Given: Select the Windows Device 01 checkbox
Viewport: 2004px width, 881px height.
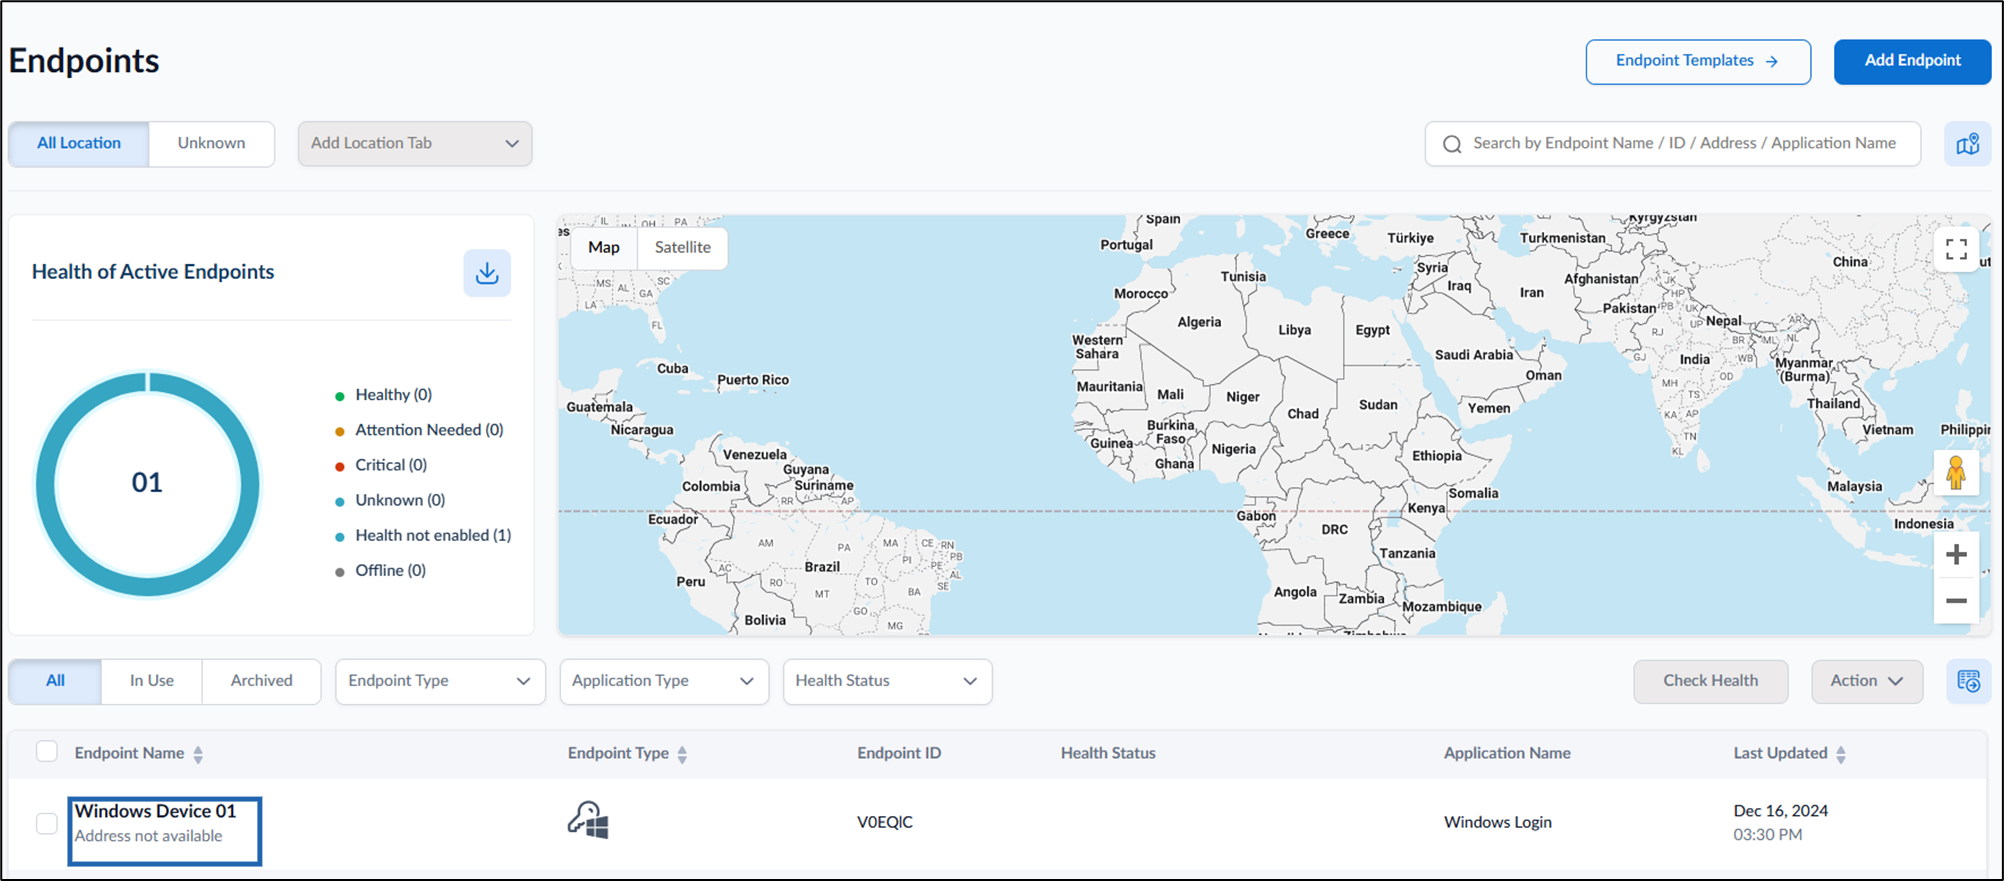Looking at the screenshot, I should tap(47, 823).
